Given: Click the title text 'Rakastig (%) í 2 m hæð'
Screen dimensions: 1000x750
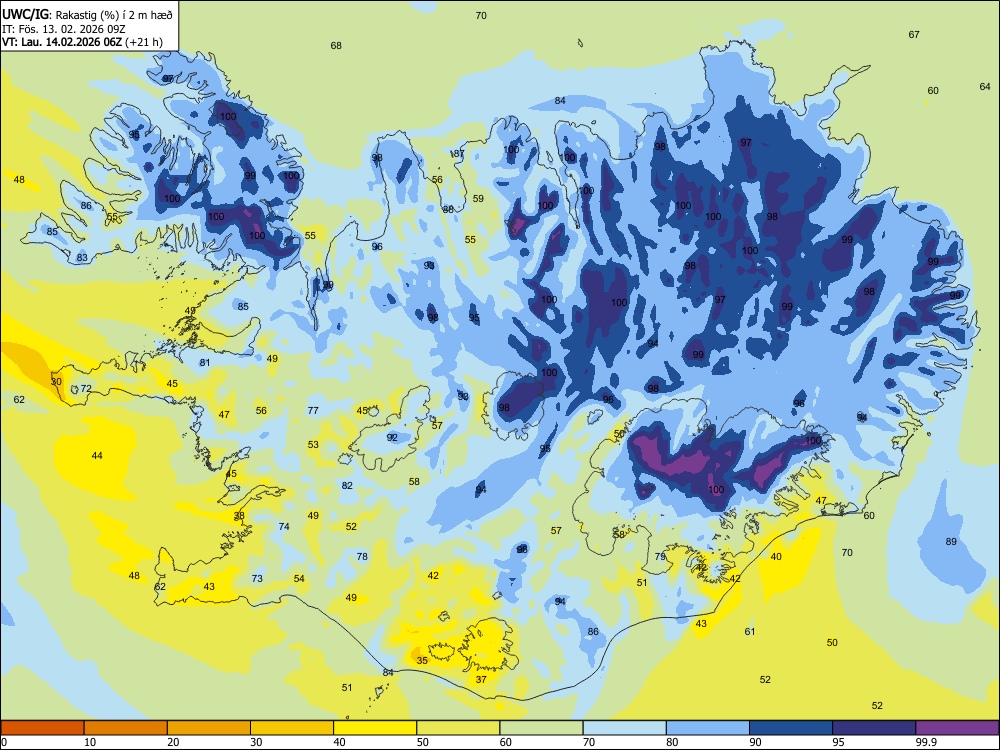Looking at the screenshot, I should [x=113, y=15].
